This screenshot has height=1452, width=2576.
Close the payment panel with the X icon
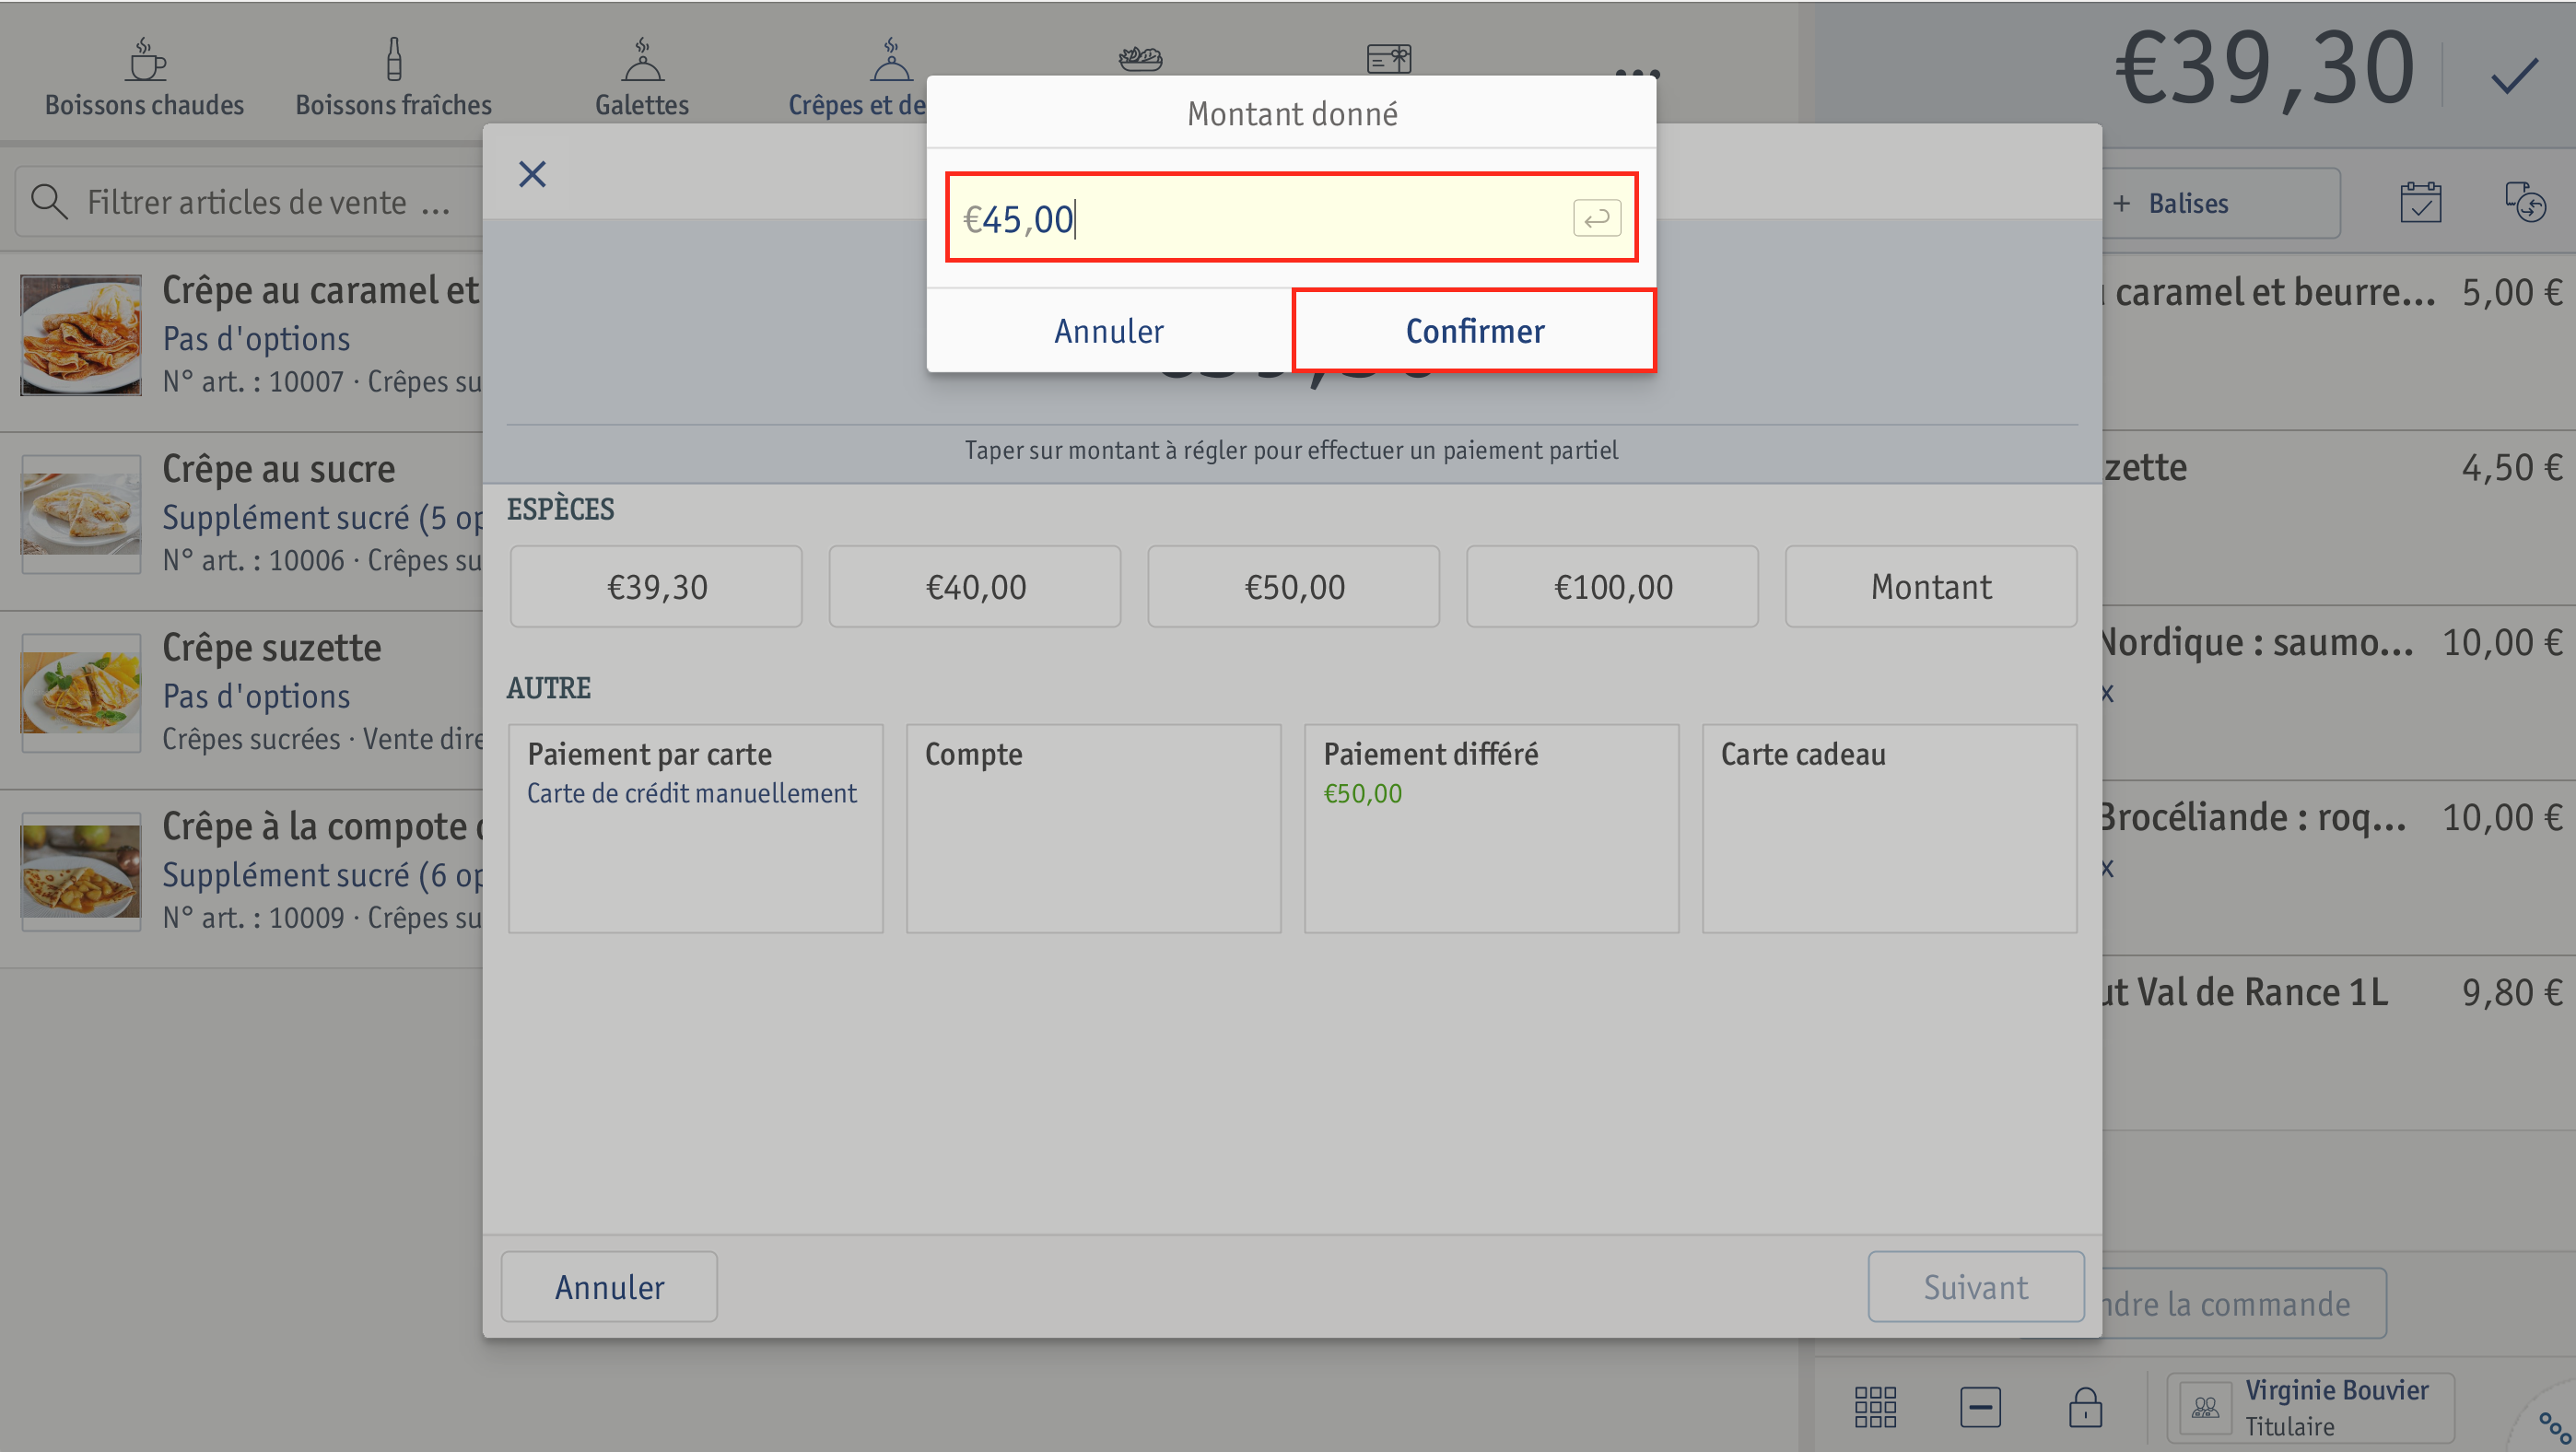(532, 175)
